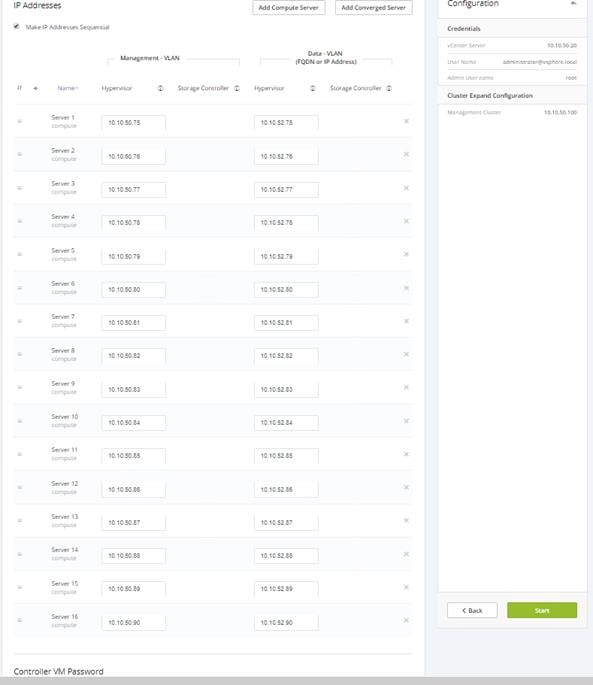Grab the drag handle of Server 7
593x685 pixels.
click(20, 321)
